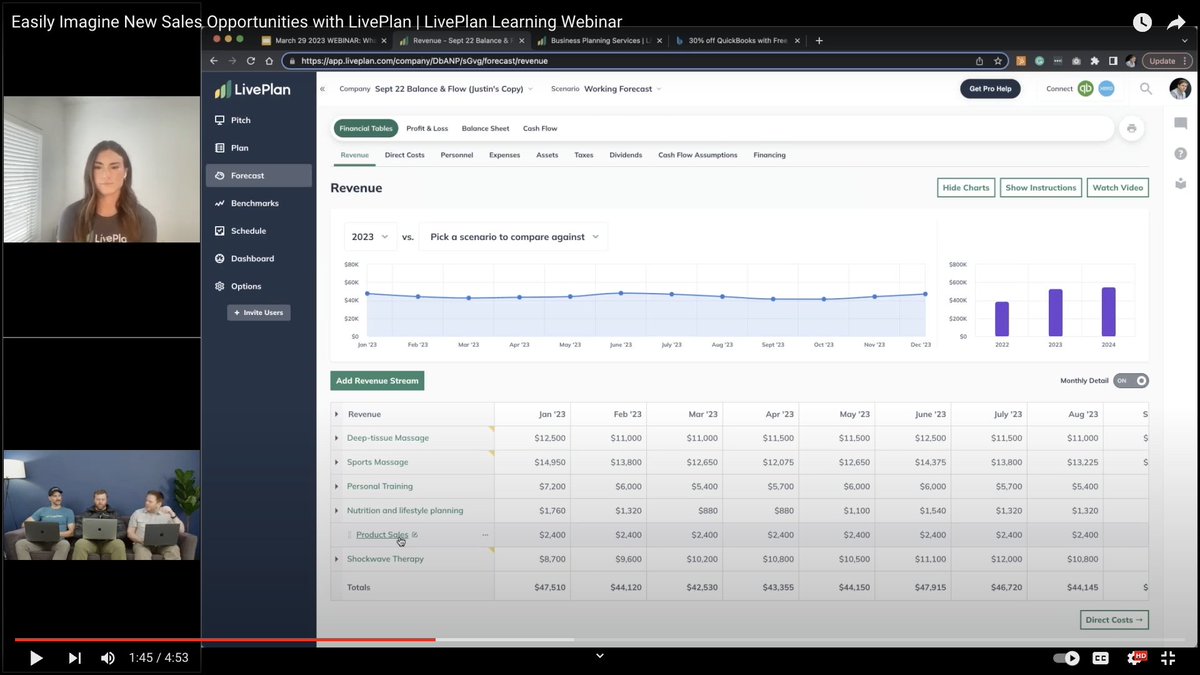Click the print icon above the revenue charts
The image size is (1200, 675).
1131,128
